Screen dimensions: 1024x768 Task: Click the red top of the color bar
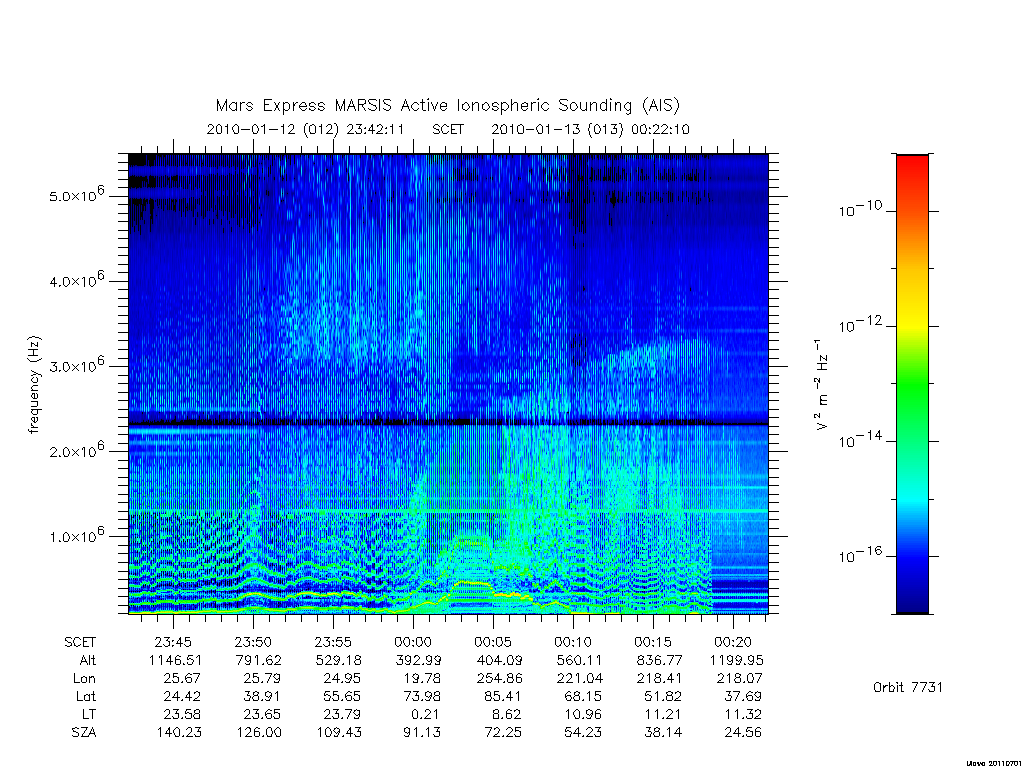pos(912,165)
